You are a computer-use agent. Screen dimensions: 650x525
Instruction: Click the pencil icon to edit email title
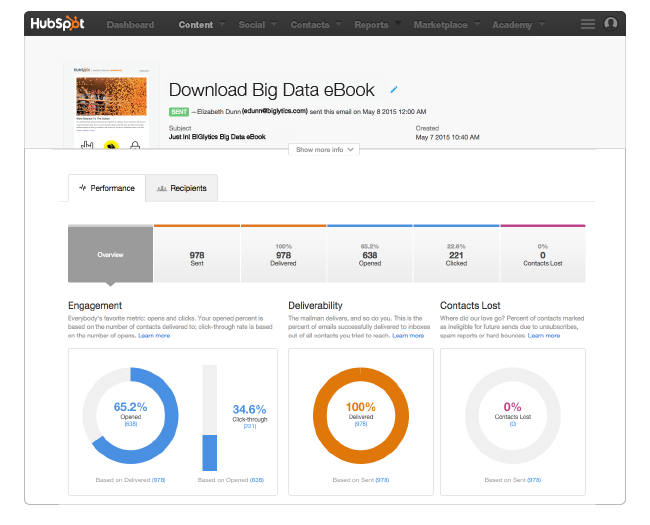(394, 90)
